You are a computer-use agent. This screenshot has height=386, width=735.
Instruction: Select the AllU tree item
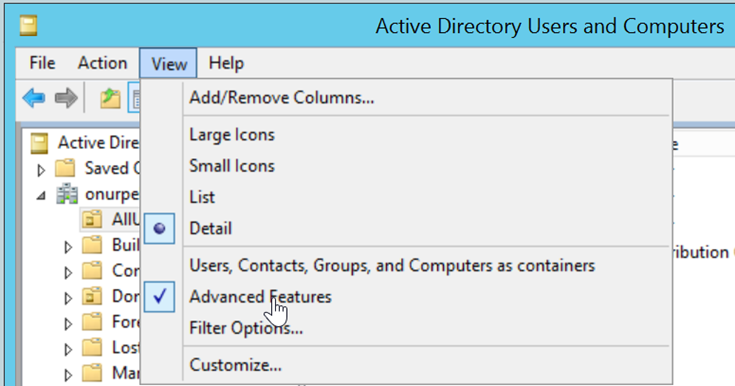110,219
